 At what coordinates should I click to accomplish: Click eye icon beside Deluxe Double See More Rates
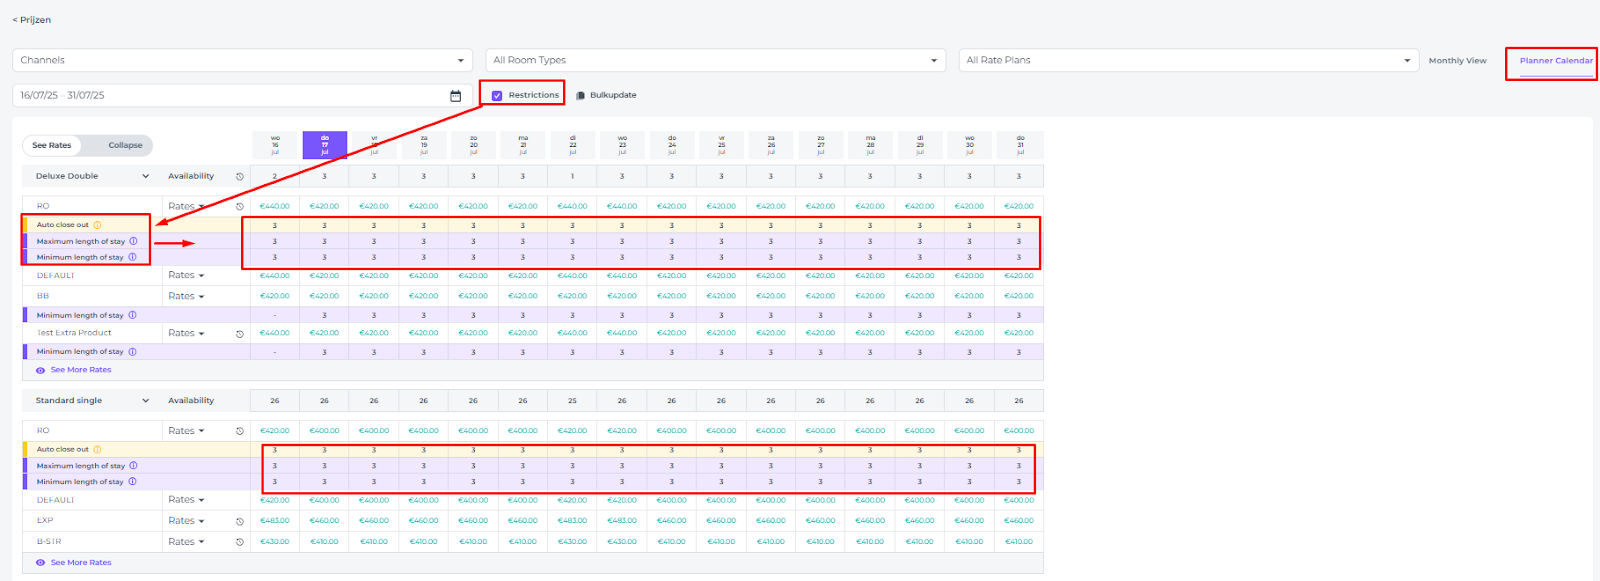click(40, 370)
